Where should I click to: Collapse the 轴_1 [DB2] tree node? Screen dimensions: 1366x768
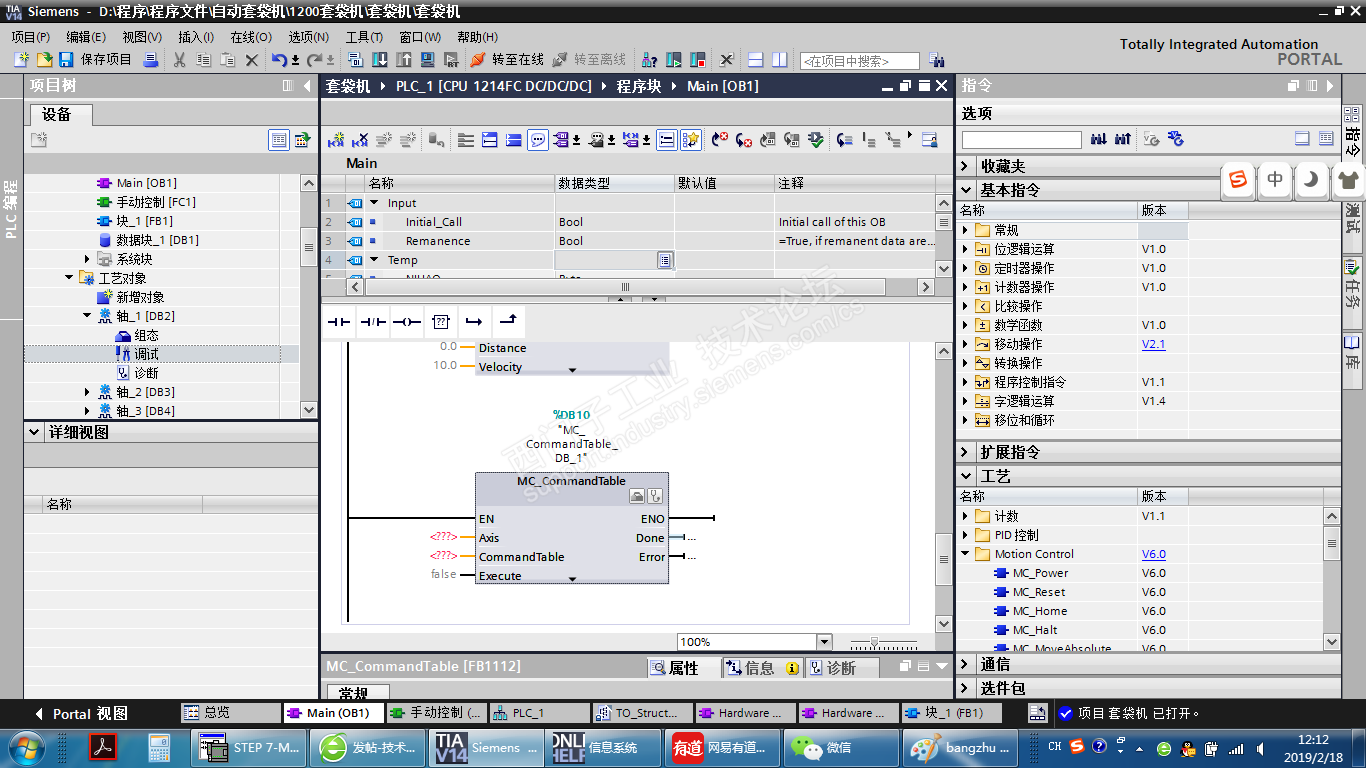[88, 316]
